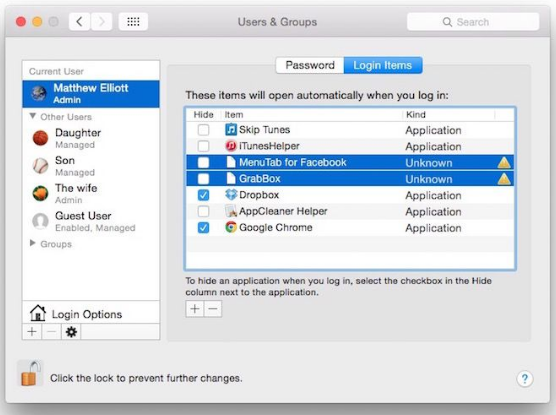Sort by the Item column header
Viewport: 556px width, 415px height.
[312, 115]
